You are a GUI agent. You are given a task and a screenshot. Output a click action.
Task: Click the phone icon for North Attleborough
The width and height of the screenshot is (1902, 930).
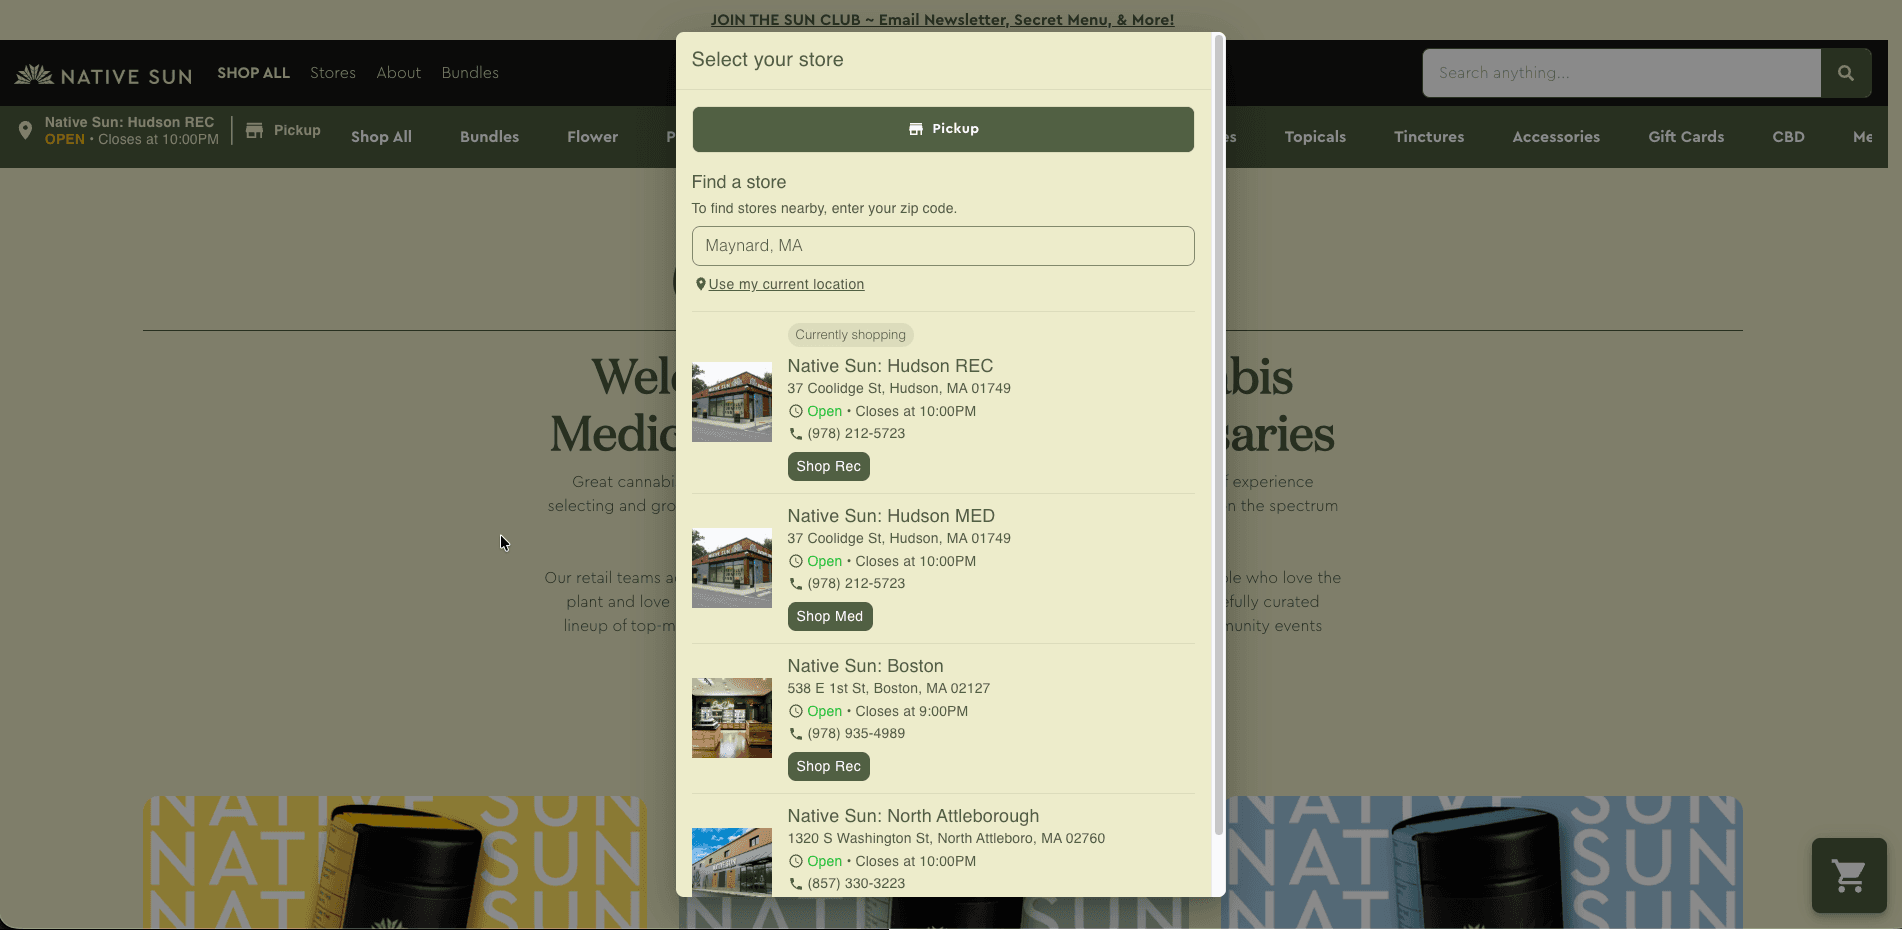pyautogui.click(x=796, y=884)
